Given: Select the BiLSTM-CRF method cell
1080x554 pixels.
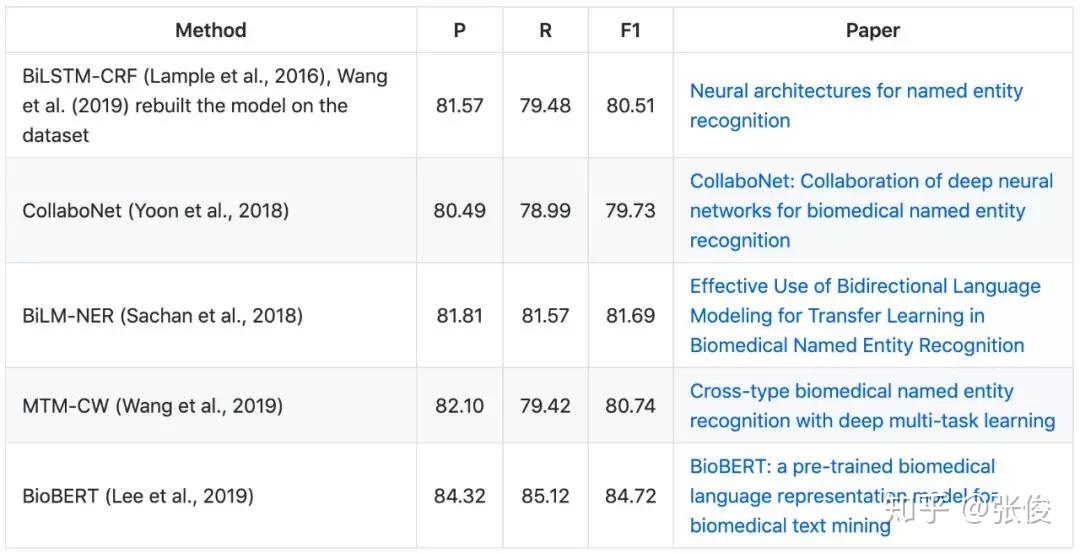Looking at the screenshot, I should point(205,105).
